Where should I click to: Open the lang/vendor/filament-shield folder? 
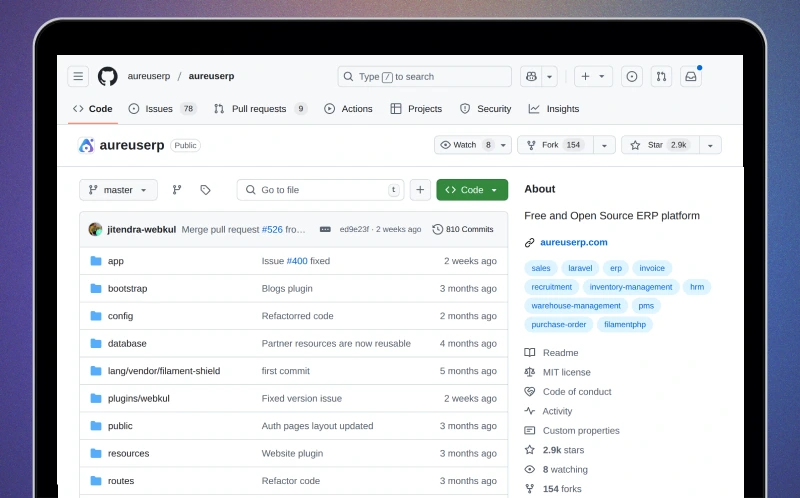pyautogui.click(x=164, y=371)
